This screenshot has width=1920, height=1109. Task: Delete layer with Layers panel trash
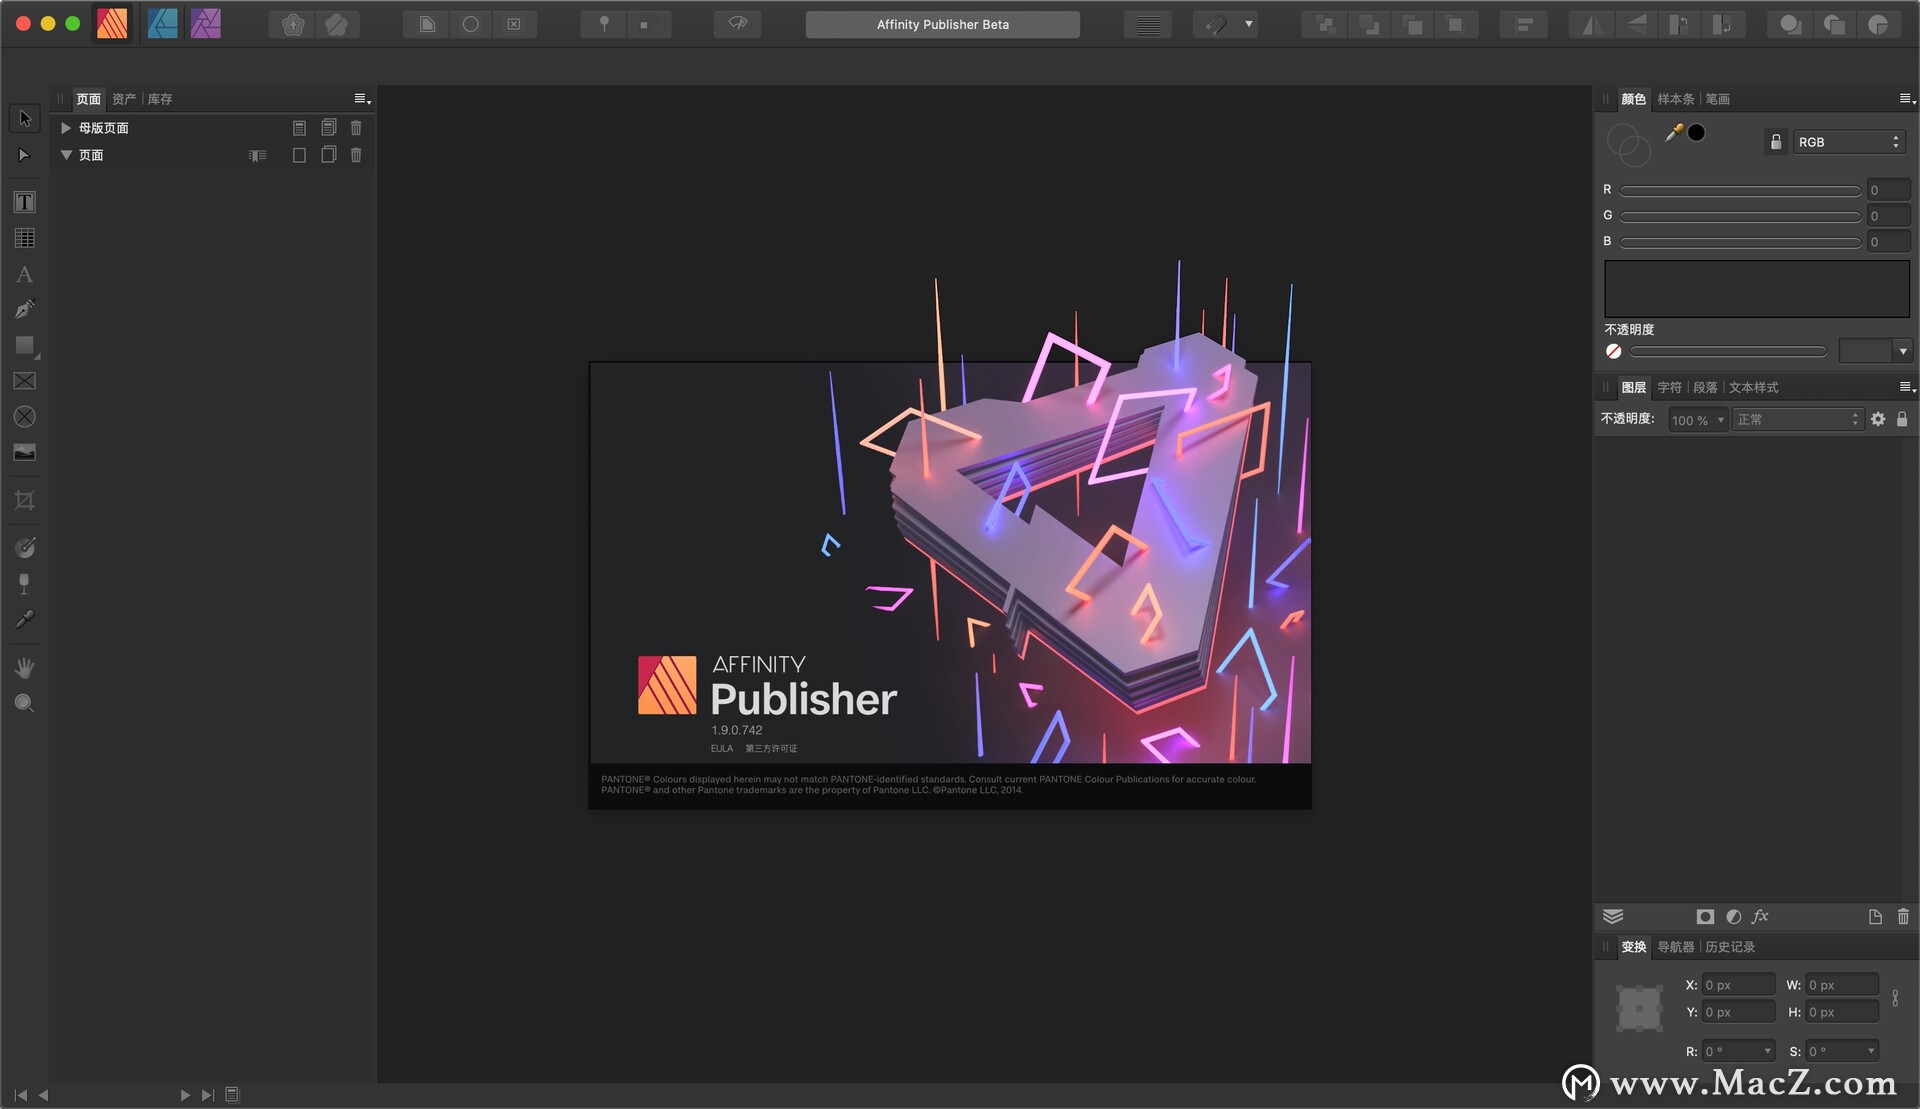pyautogui.click(x=1903, y=916)
